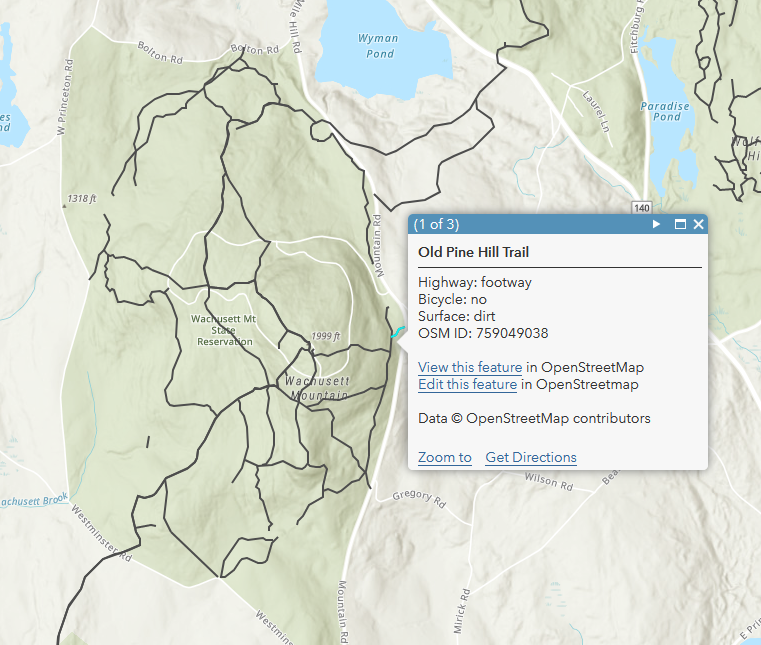The image size is (761, 645).
Task: Click the 'Surface: dirt' attribute
Action: pos(456,316)
